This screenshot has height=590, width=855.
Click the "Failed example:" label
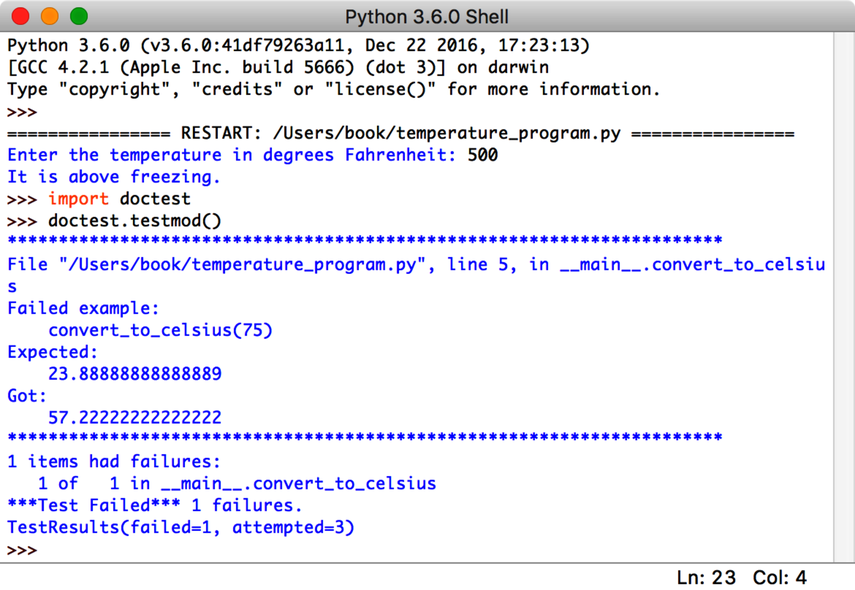(x=83, y=309)
